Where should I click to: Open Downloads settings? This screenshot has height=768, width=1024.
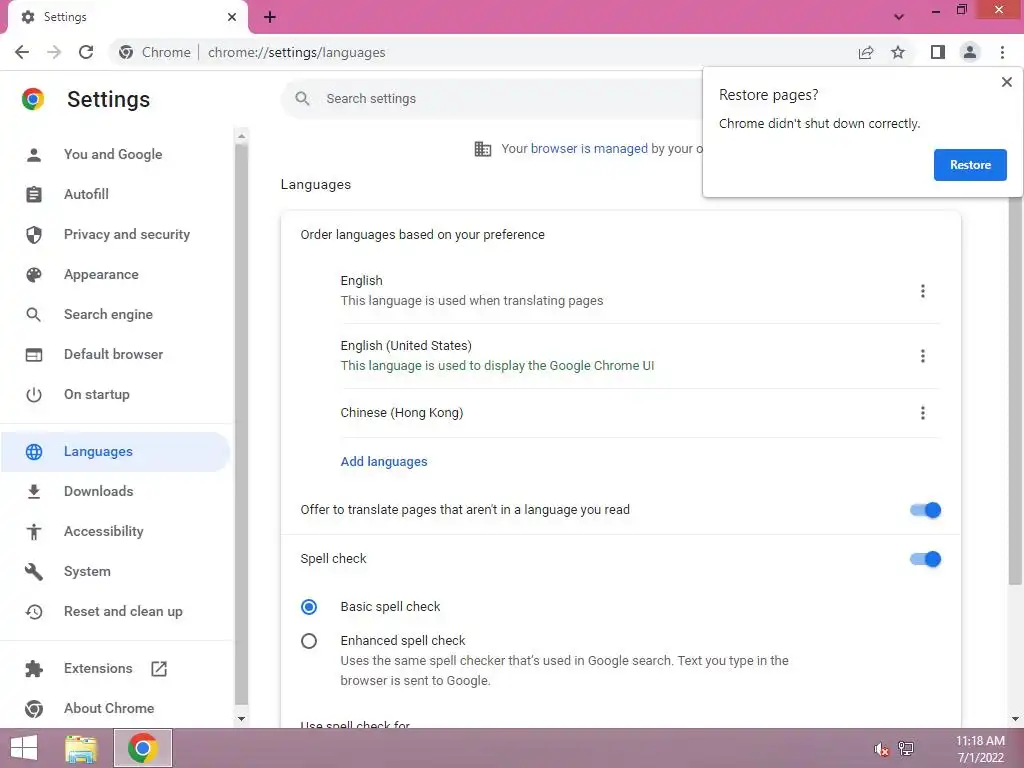point(99,491)
